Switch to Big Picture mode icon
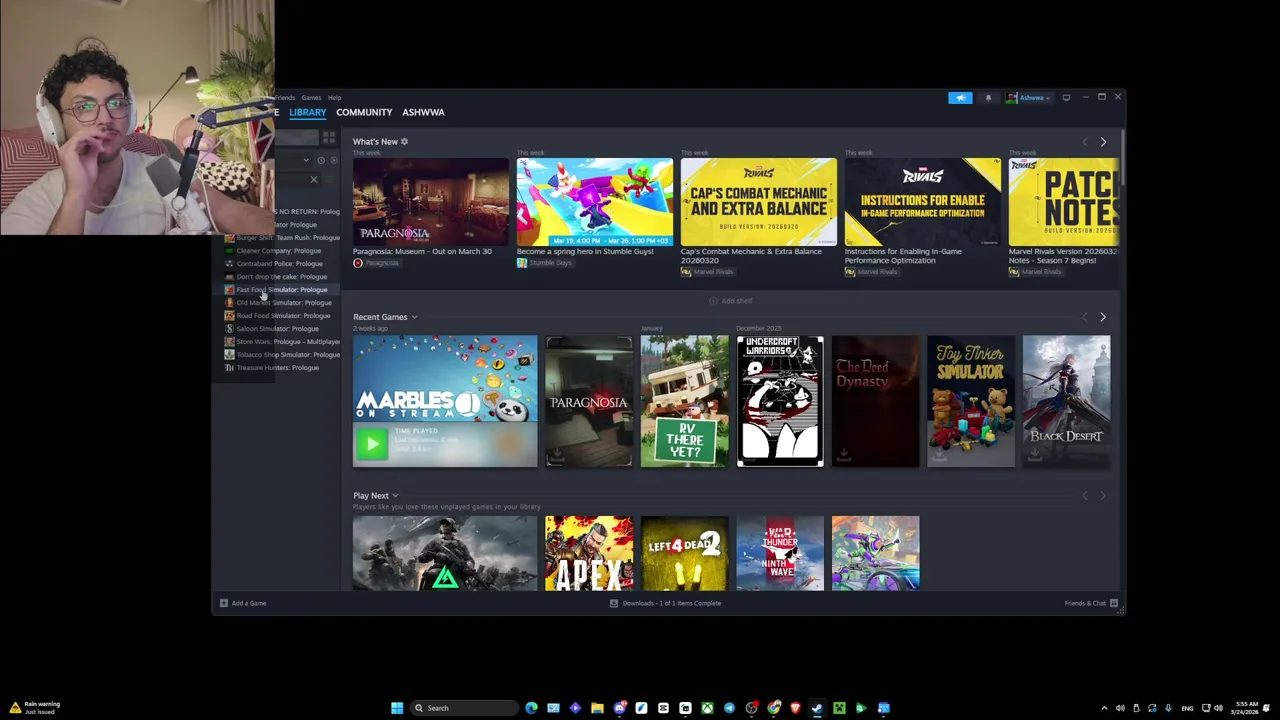The image size is (1280, 720). [x=1066, y=98]
